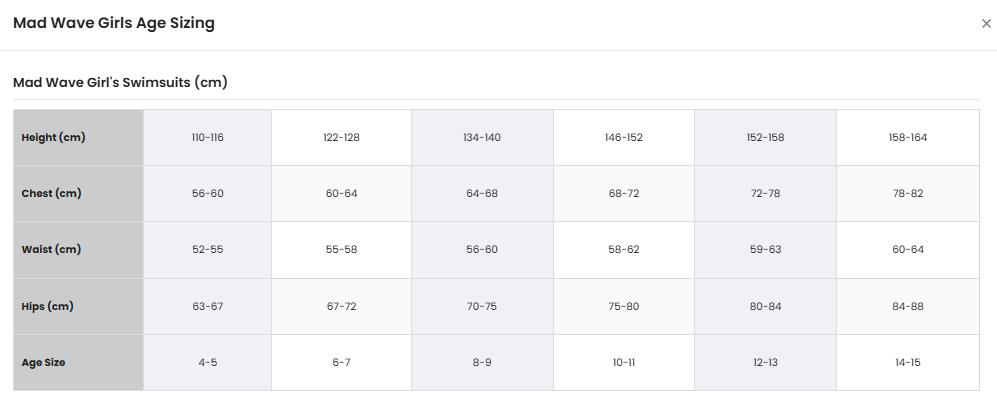Click the Waist (cm) row header
Viewport: 997px width, 417px height.
[x=79, y=250]
